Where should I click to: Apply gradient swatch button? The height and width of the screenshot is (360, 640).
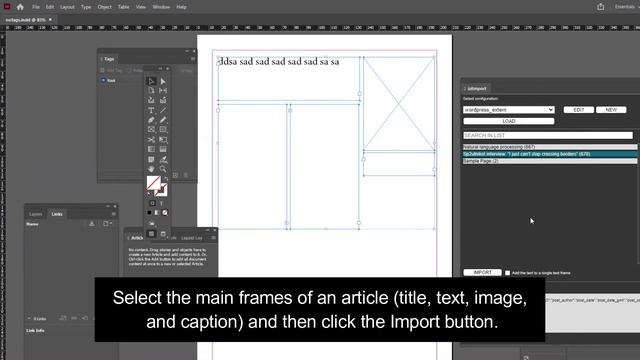point(157,213)
